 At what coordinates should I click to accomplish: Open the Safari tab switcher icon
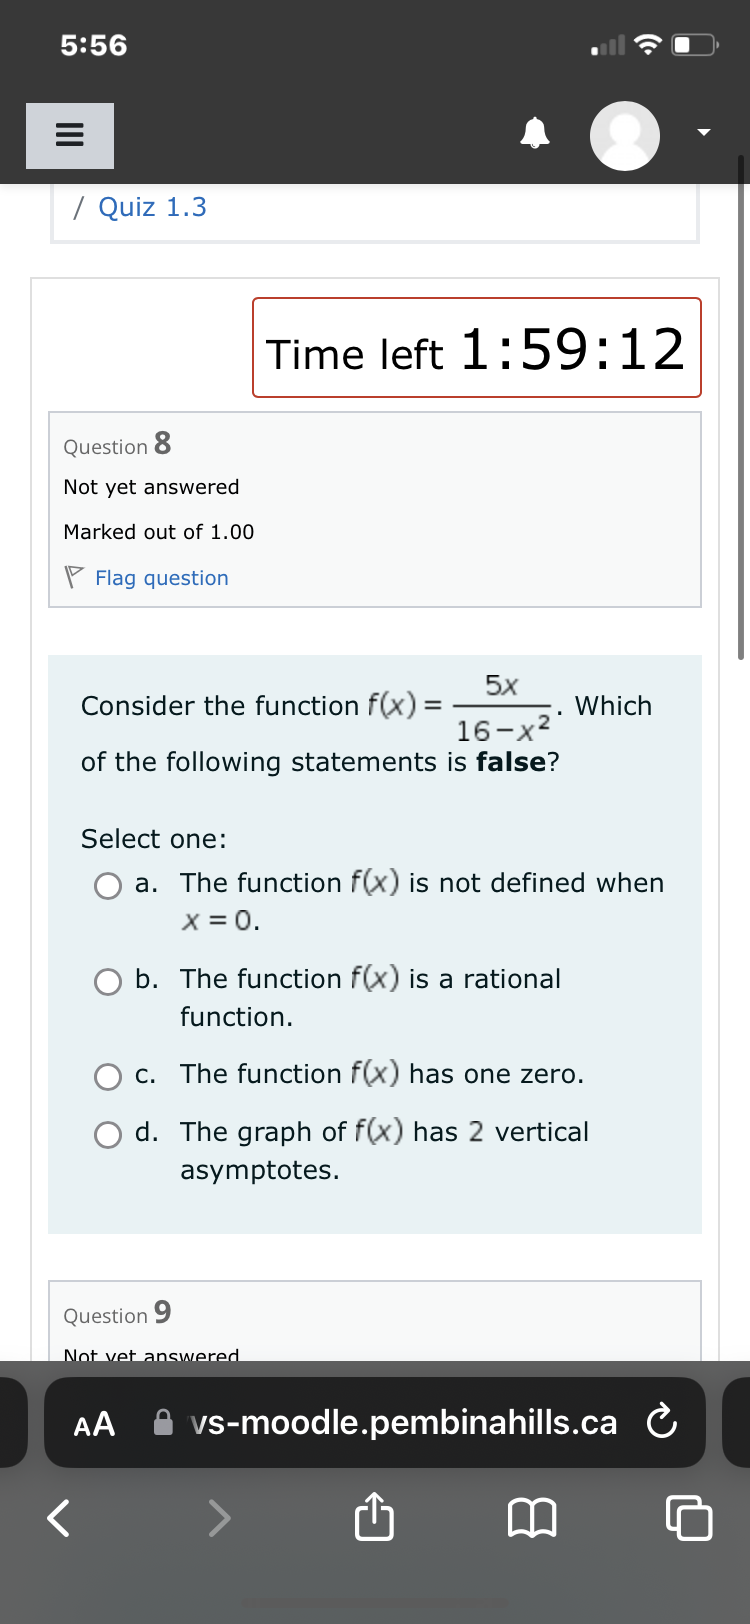[689, 1517]
